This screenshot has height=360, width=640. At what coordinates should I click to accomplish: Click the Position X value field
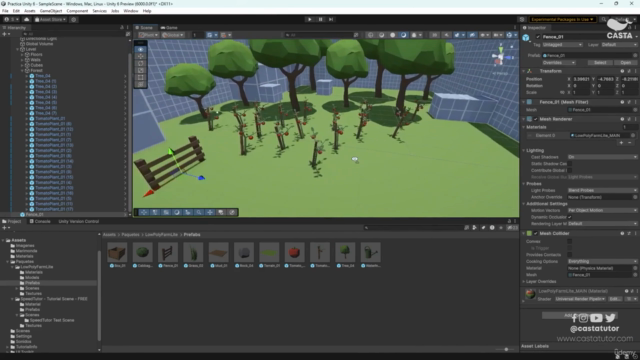point(581,79)
